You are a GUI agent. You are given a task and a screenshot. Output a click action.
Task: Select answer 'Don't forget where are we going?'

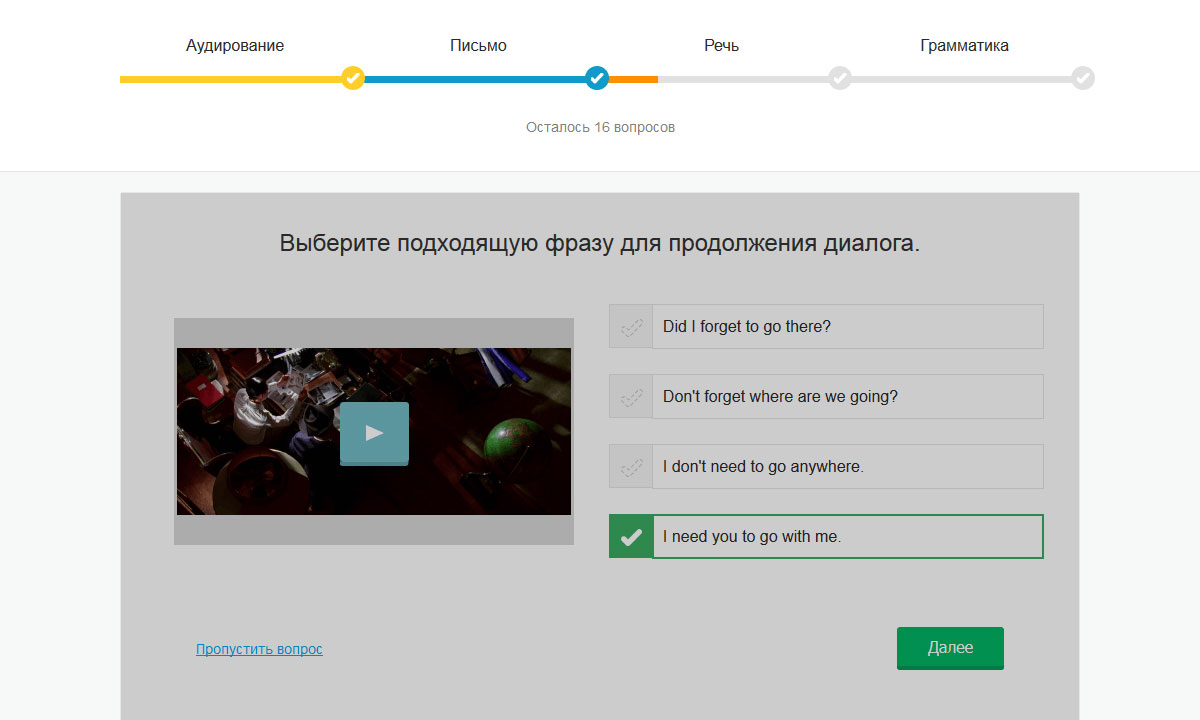826,396
